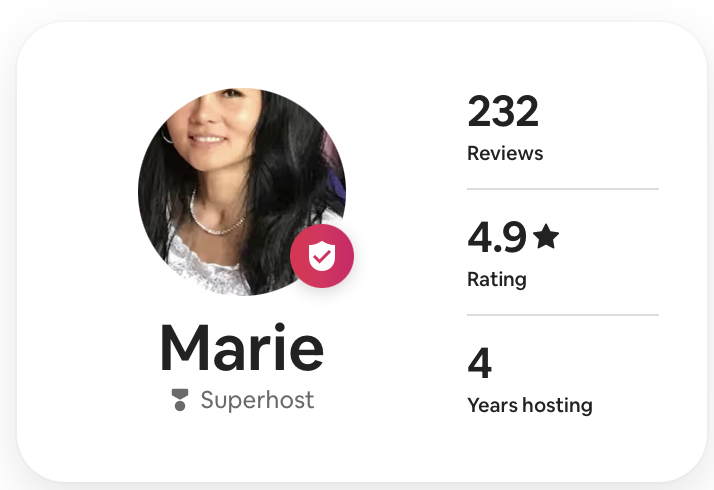The image size is (714, 490).
Task: Click the Superhost text label
Action: coord(257,400)
